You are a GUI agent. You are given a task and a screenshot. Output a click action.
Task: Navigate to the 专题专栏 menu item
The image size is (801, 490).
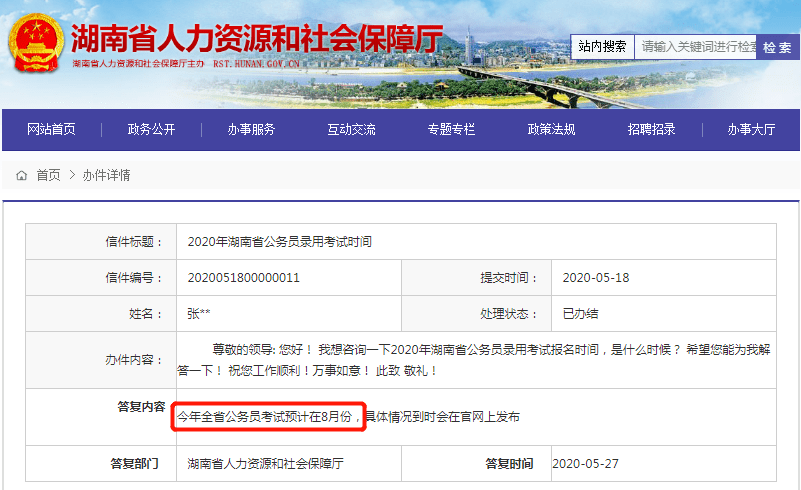(451, 129)
